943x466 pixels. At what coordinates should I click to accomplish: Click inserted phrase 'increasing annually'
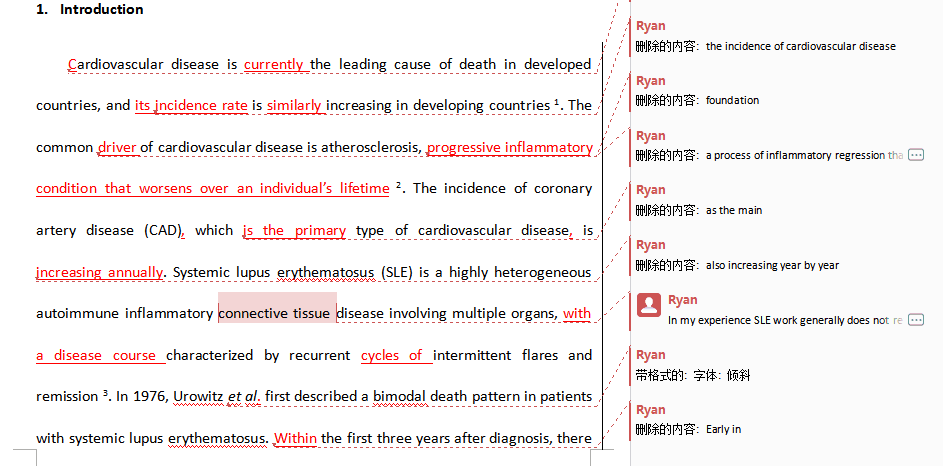pos(99,273)
